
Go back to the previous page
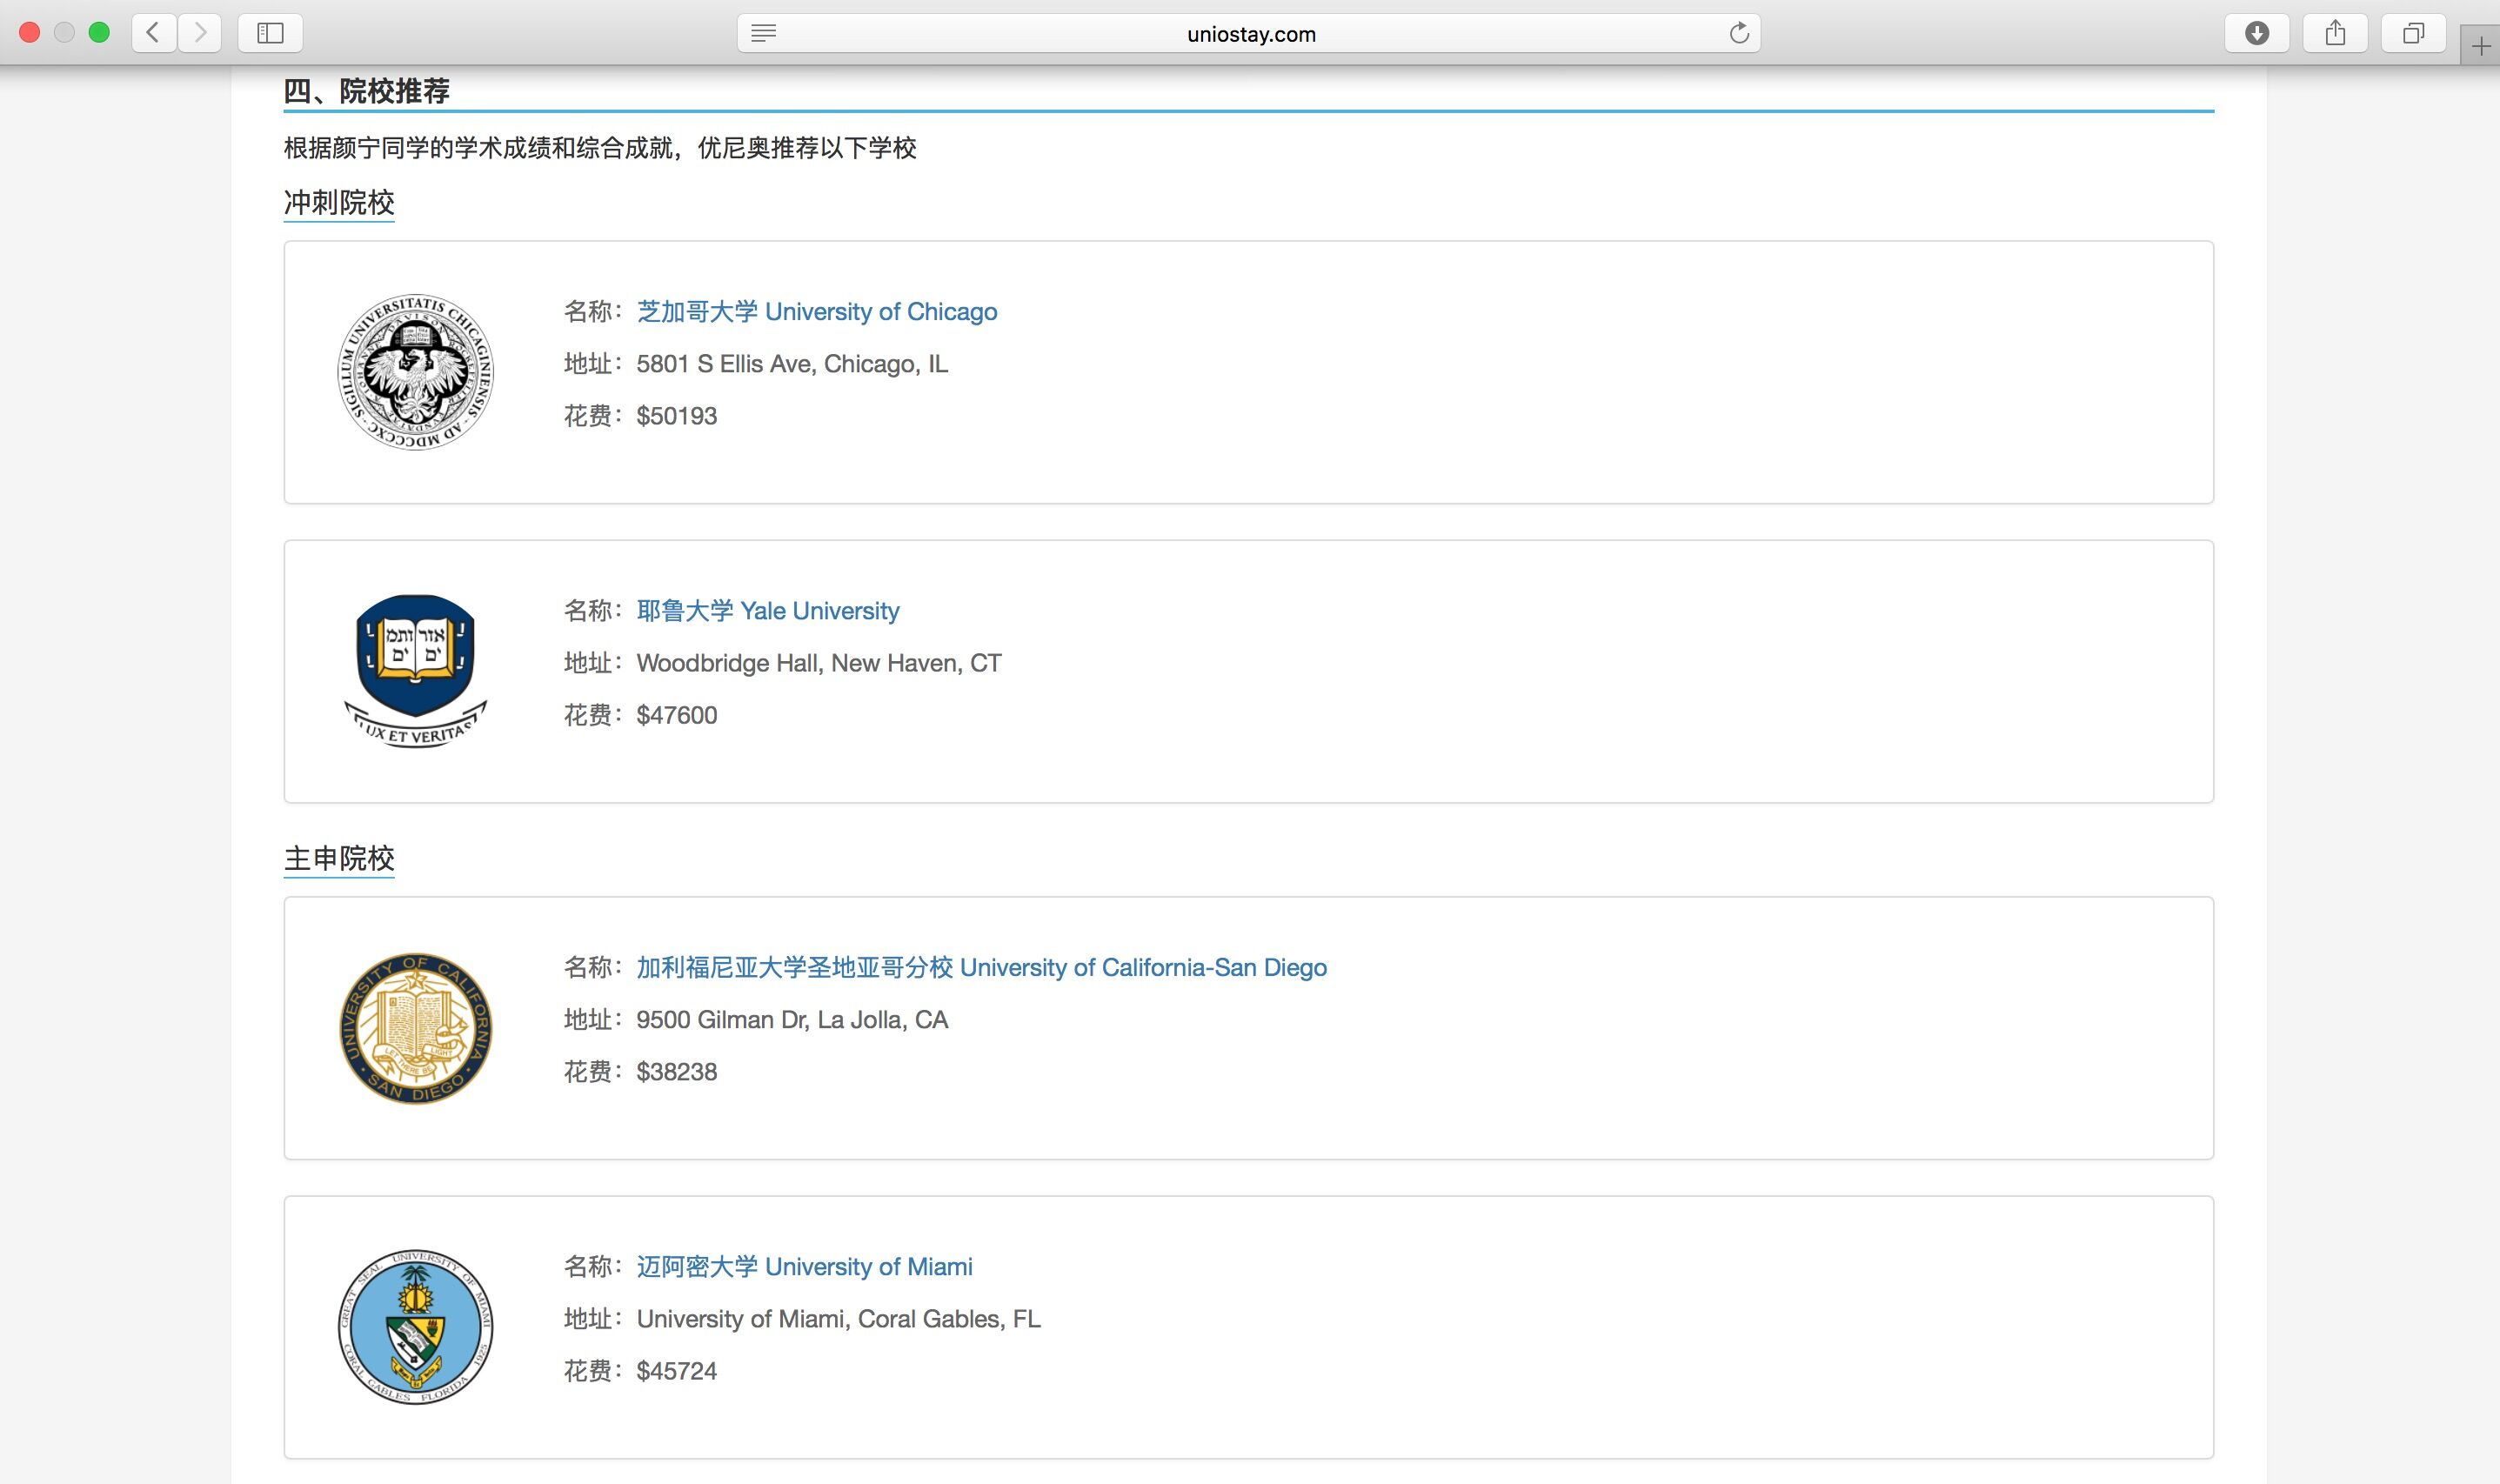coord(154,33)
